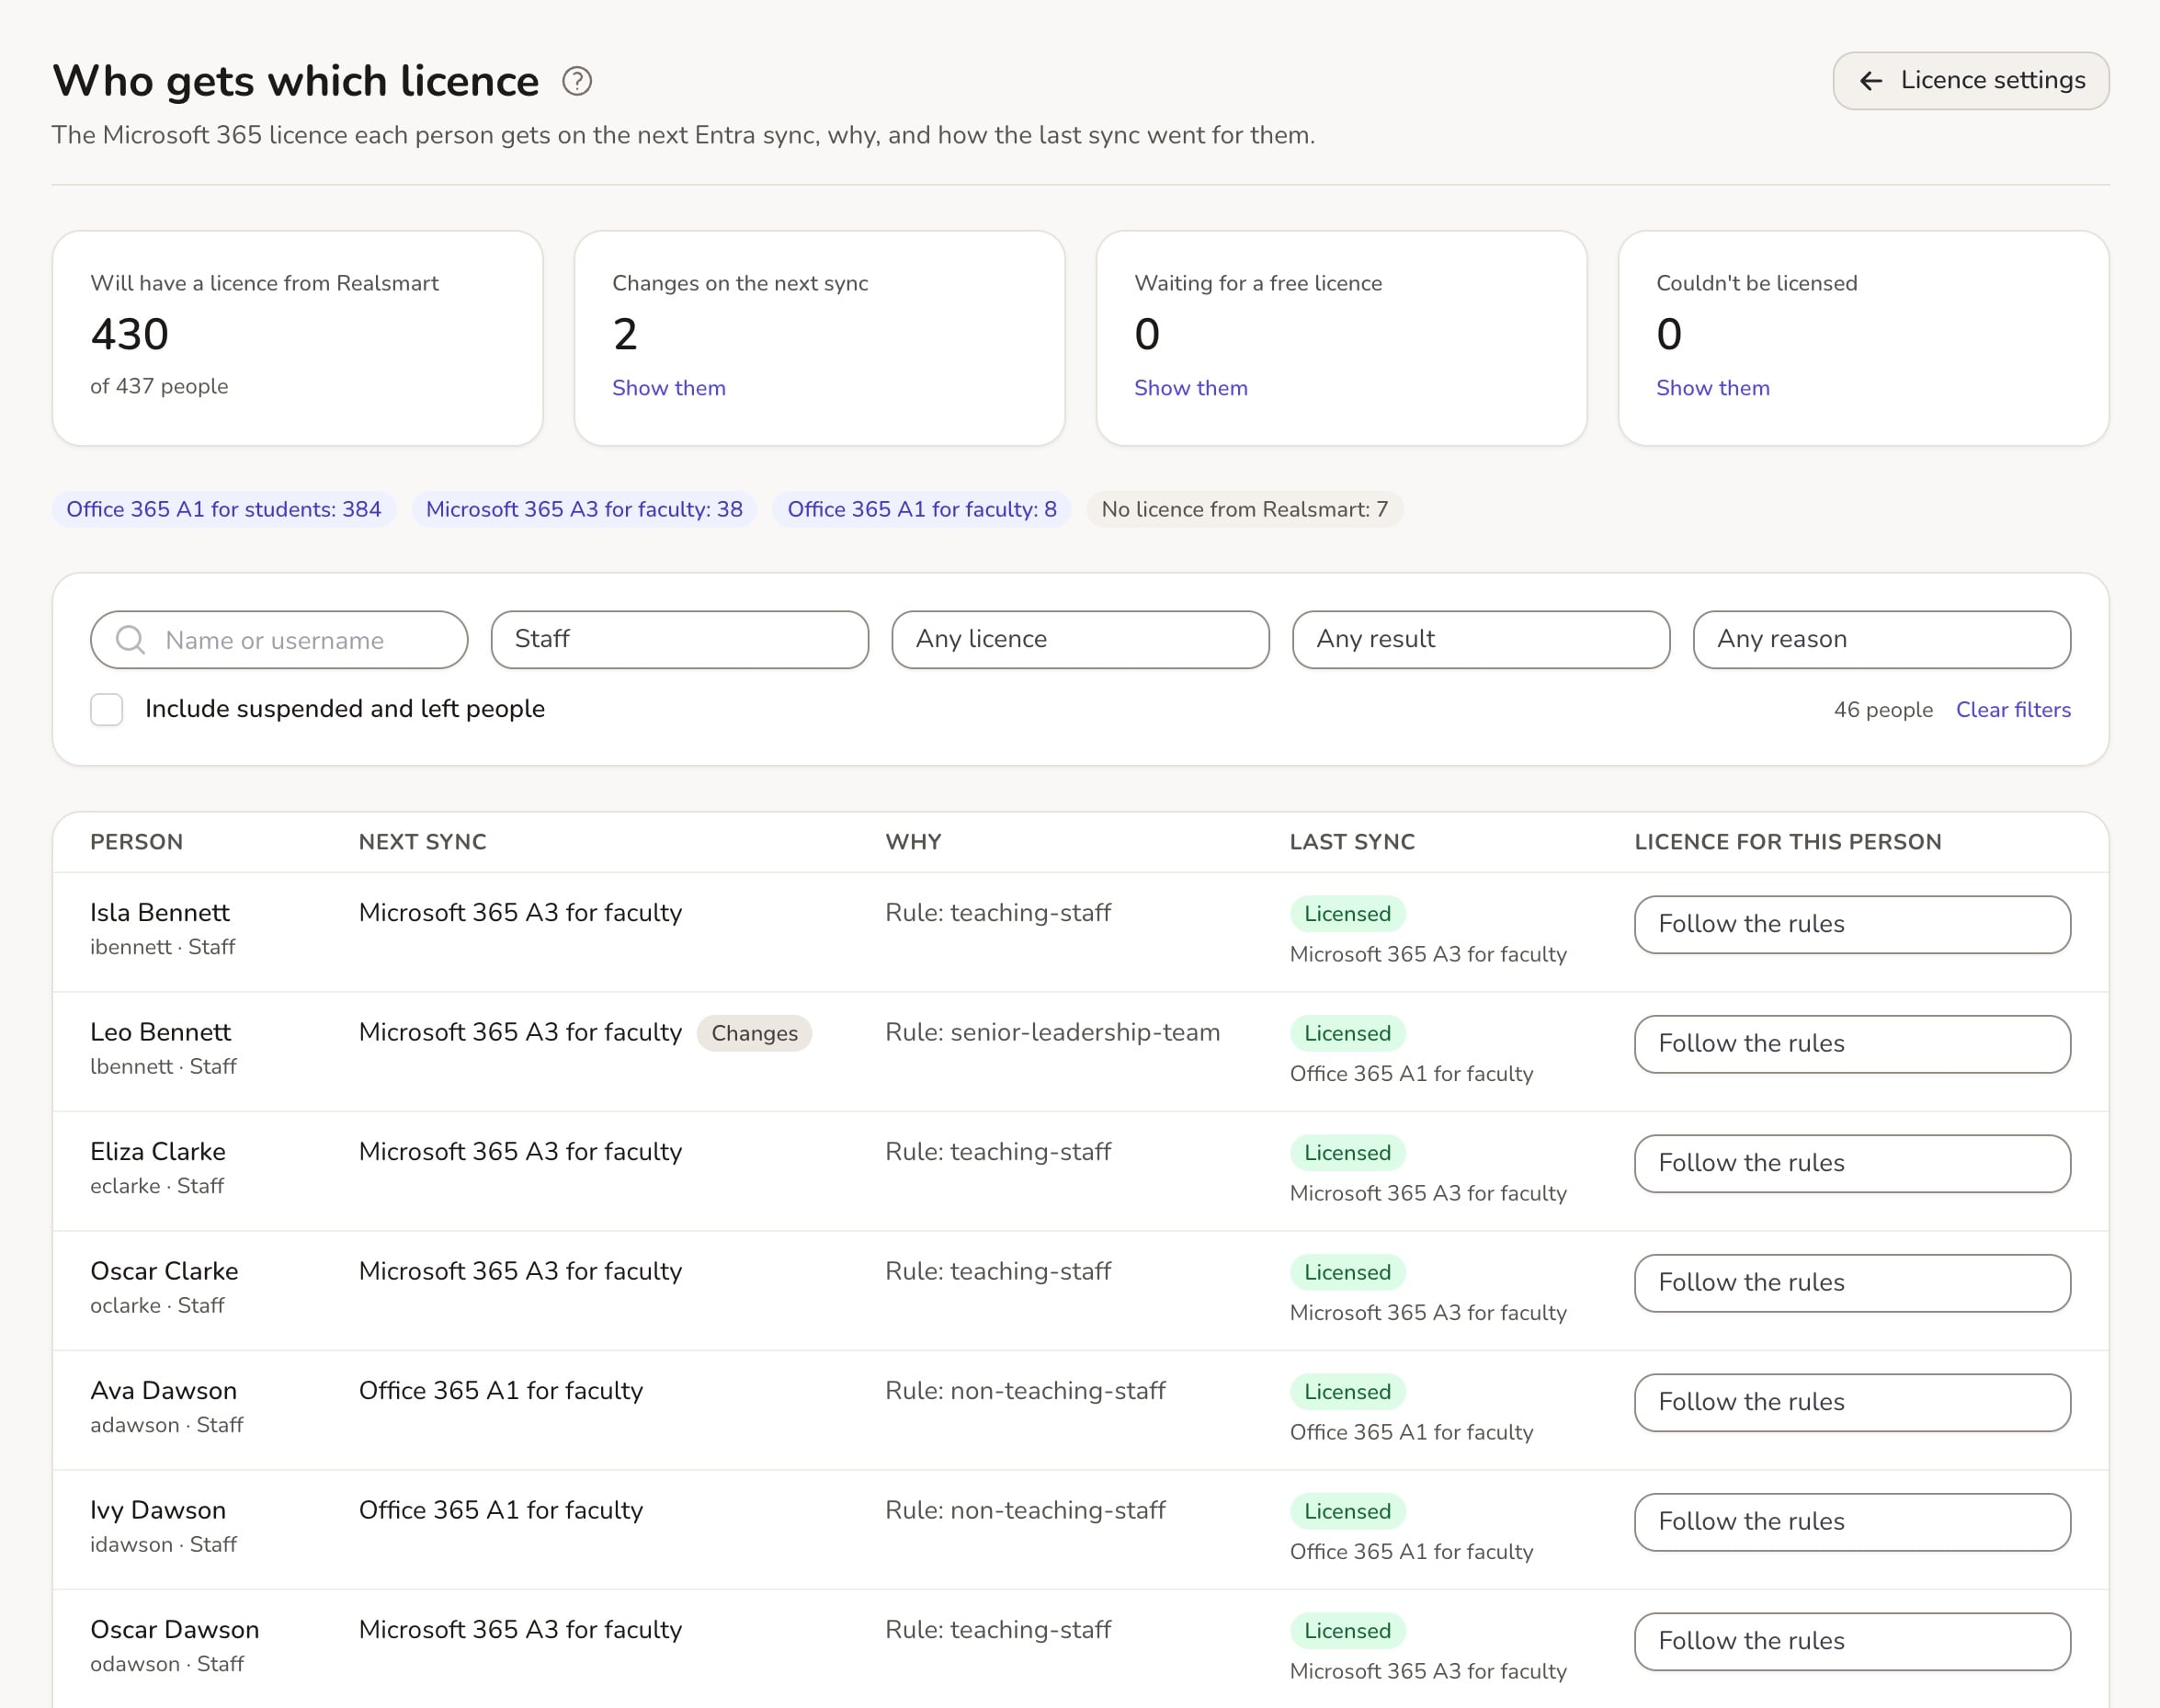
Task: Open Ava Dawson's licence override dropdown
Action: pos(1852,1402)
